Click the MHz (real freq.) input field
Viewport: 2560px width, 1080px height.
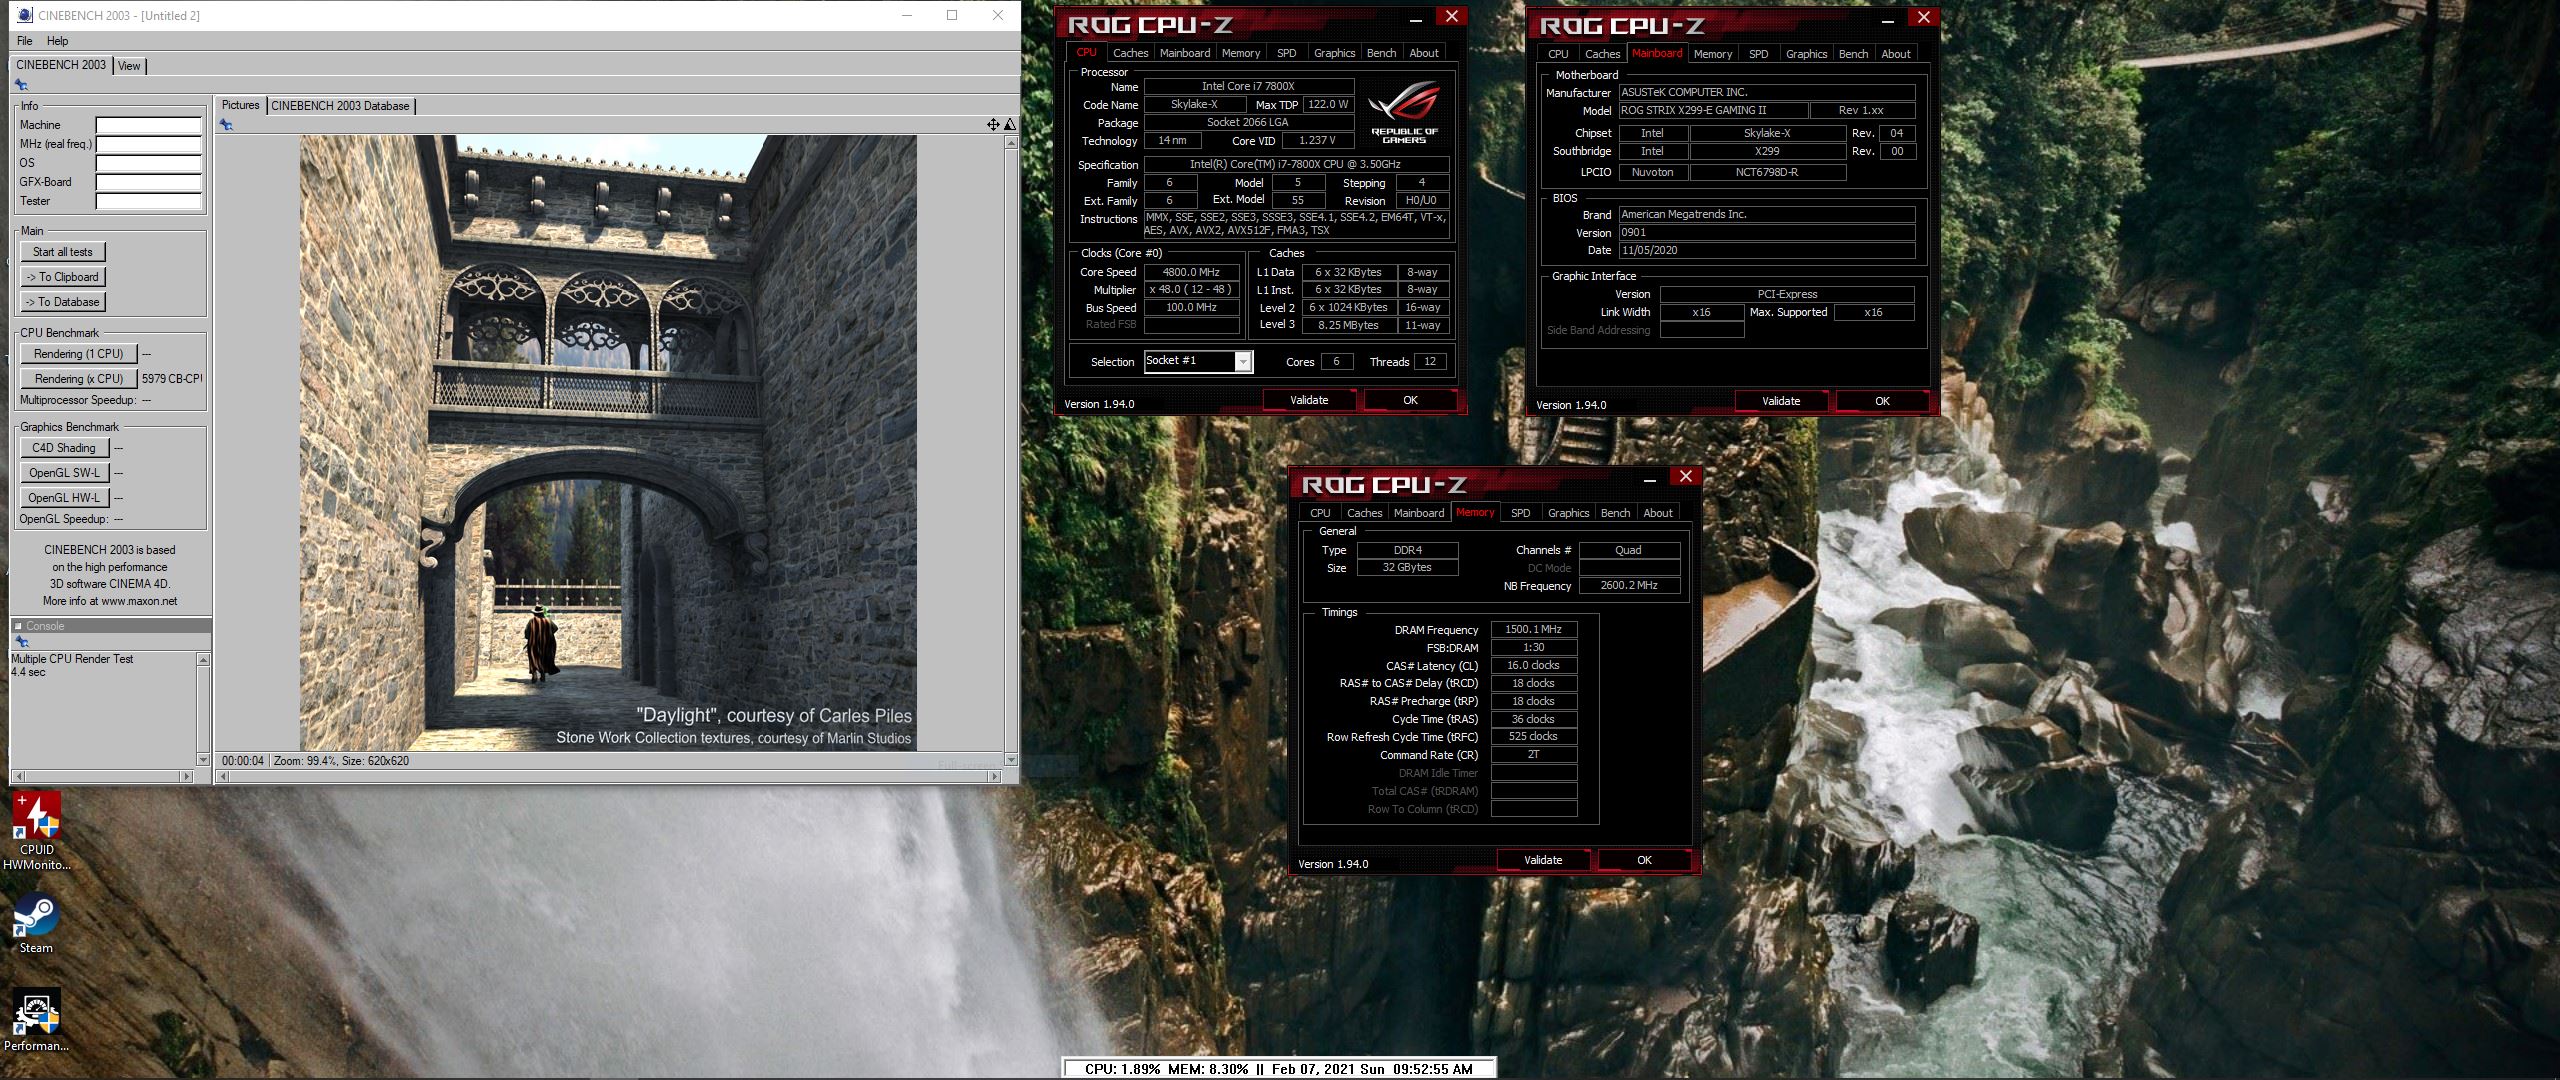coord(148,144)
